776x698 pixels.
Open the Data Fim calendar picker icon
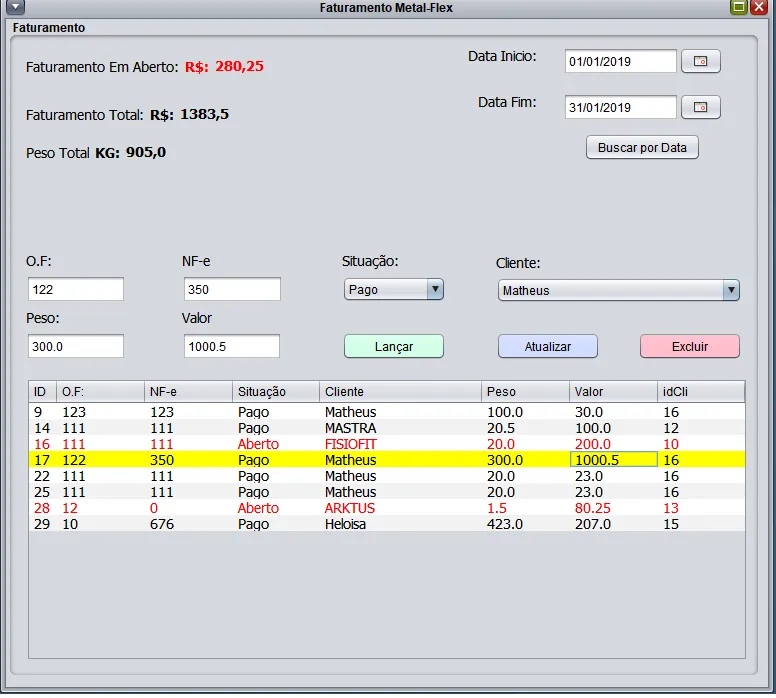pos(700,107)
